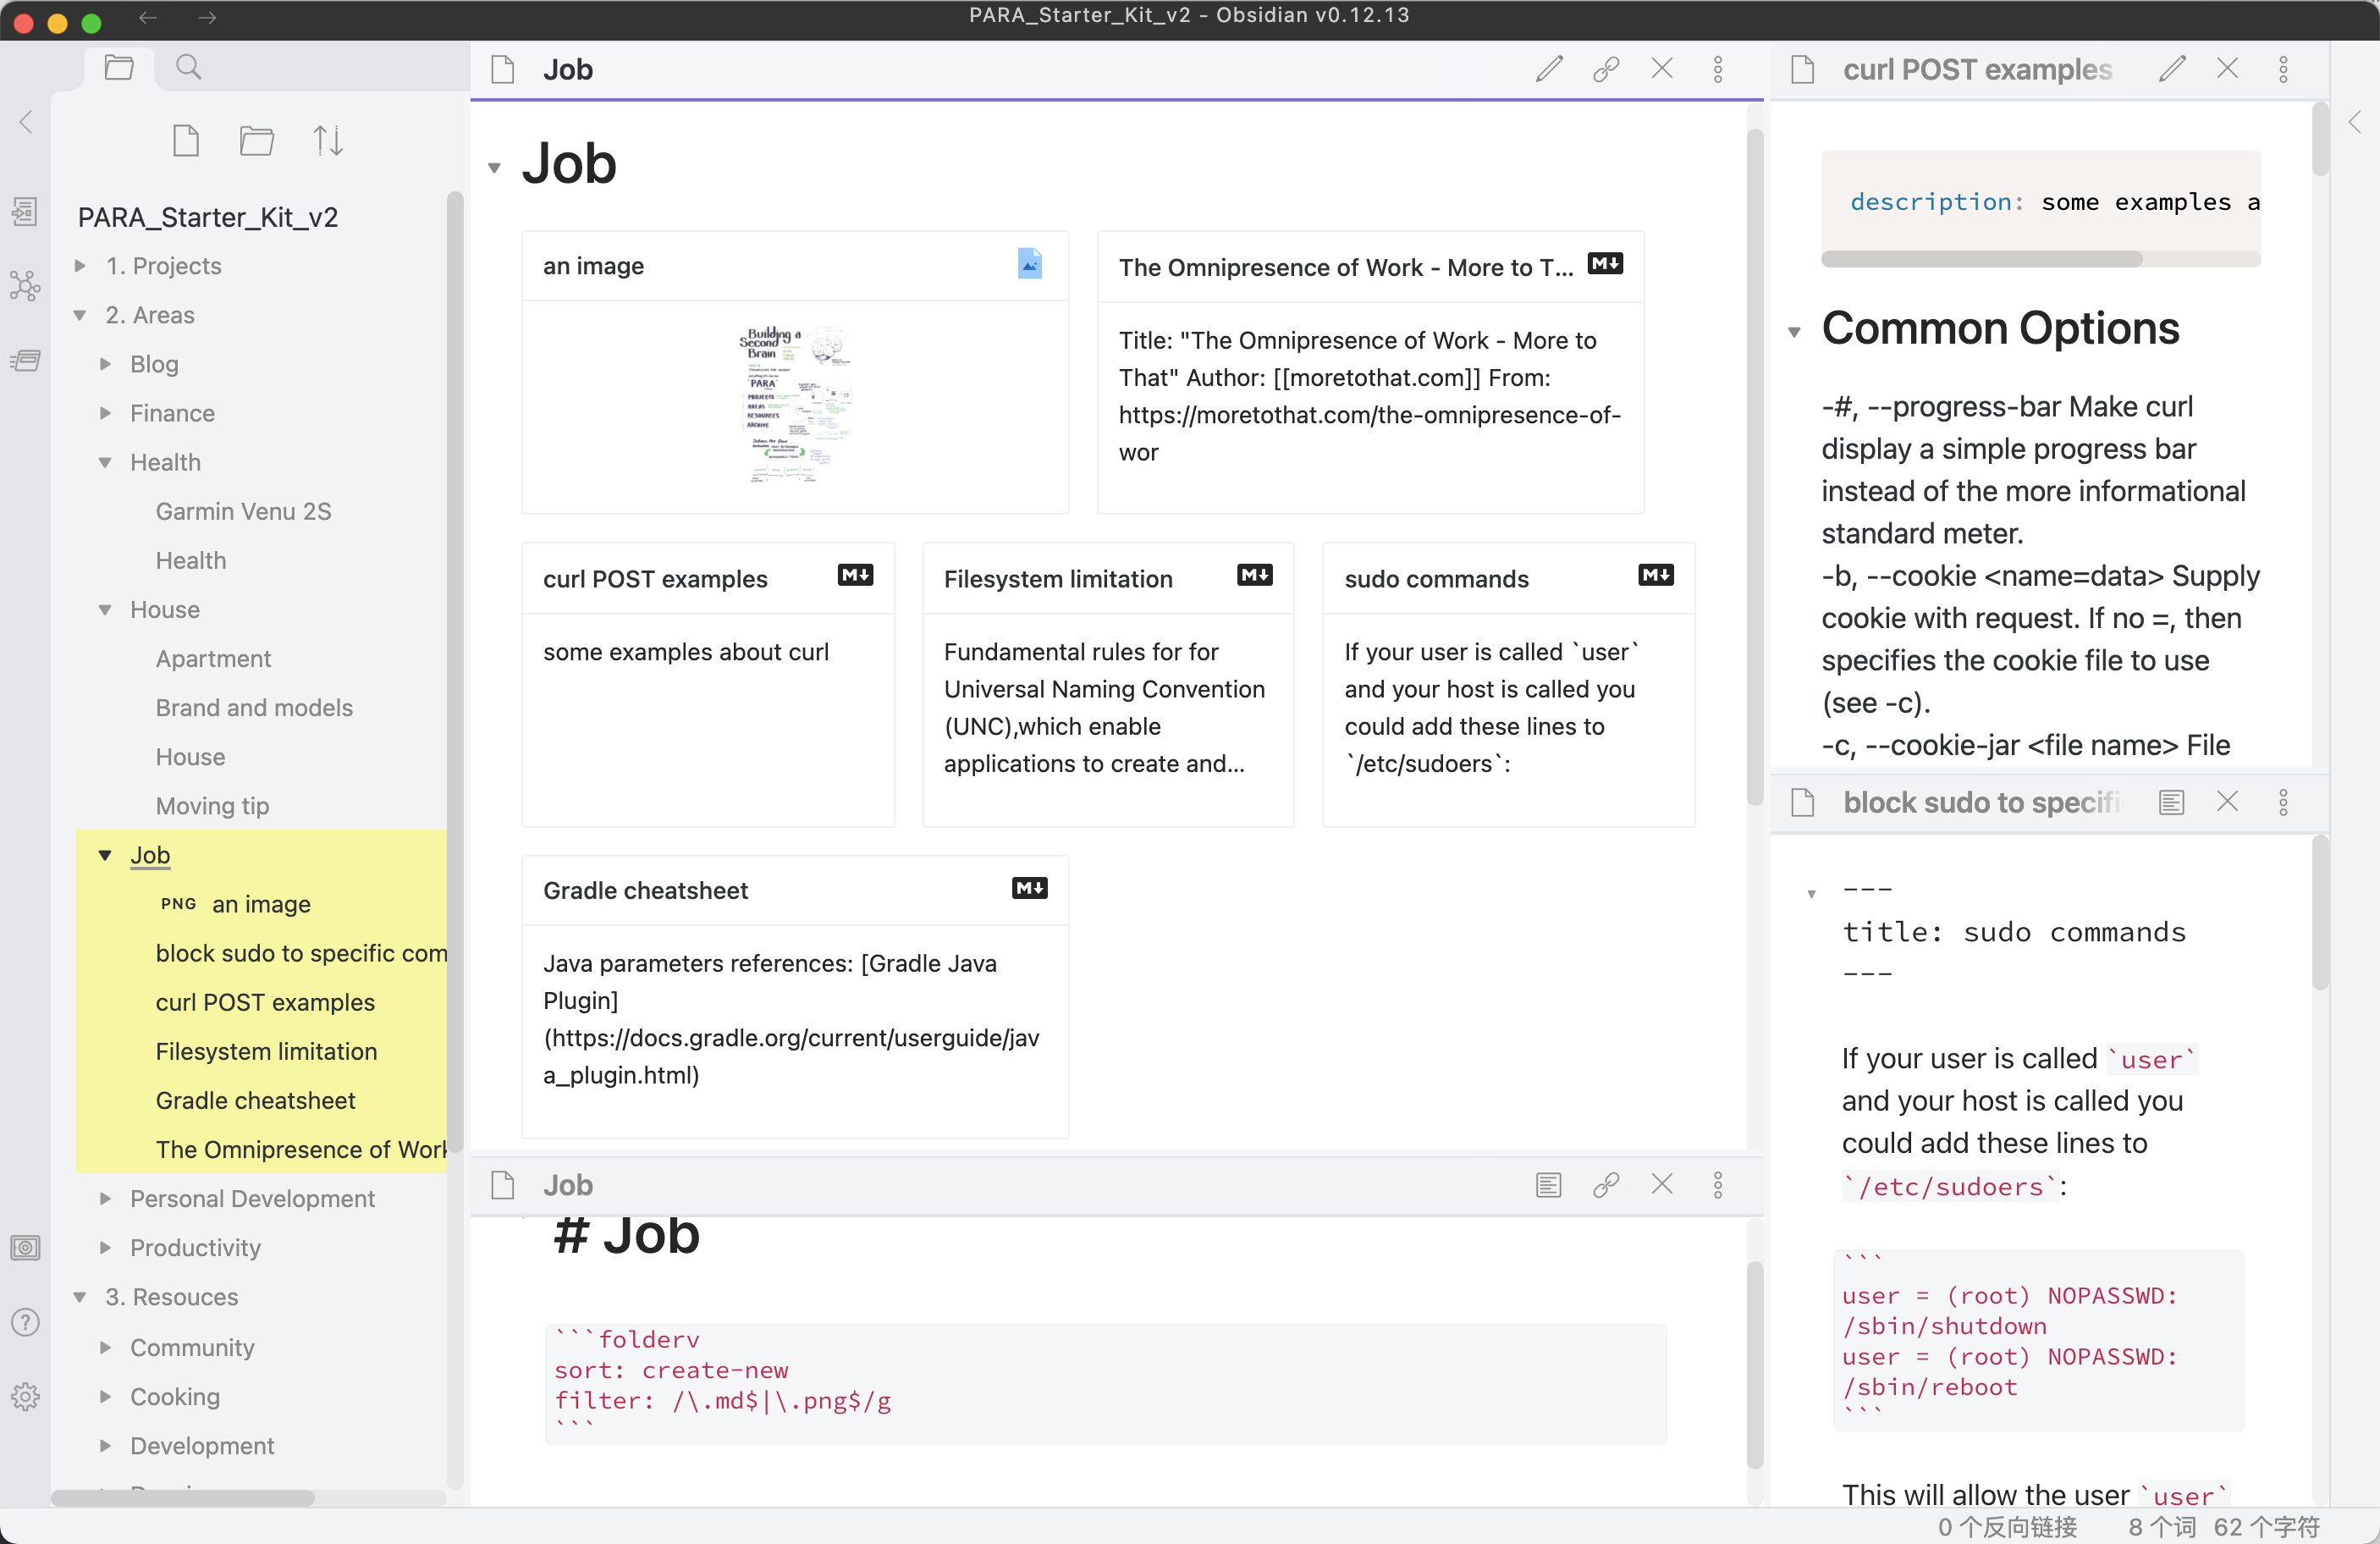This screenshot has width=2380, height=1544.
Task: Collapse the Health folder
Action: click(105, 462)
